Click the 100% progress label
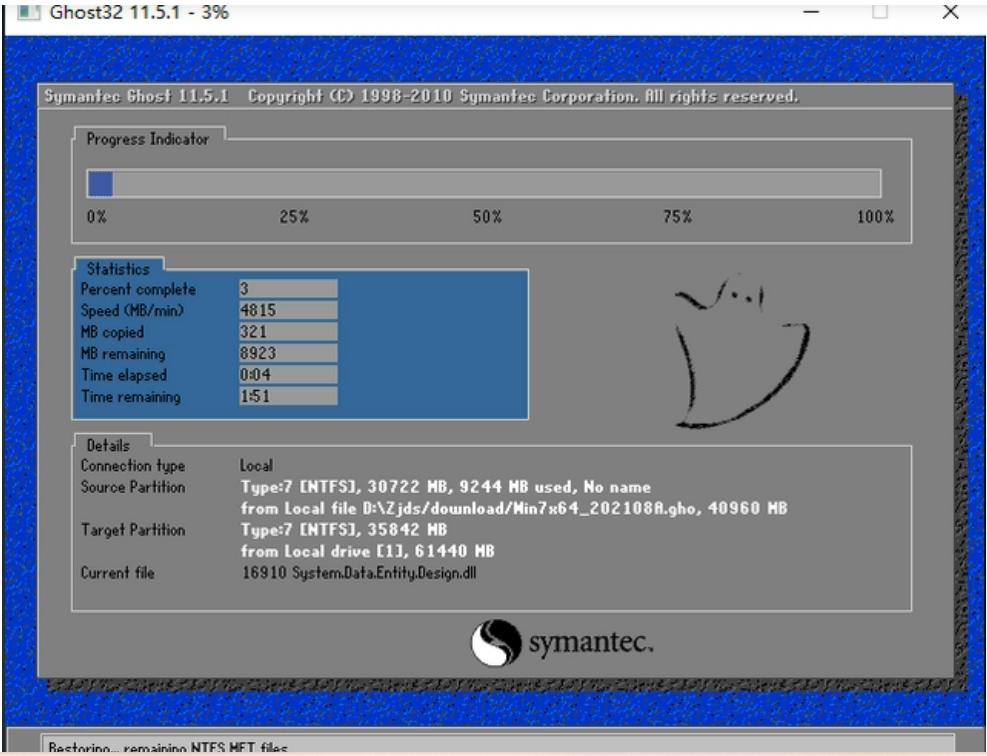The image size is (987, 756). click(875, 217)
